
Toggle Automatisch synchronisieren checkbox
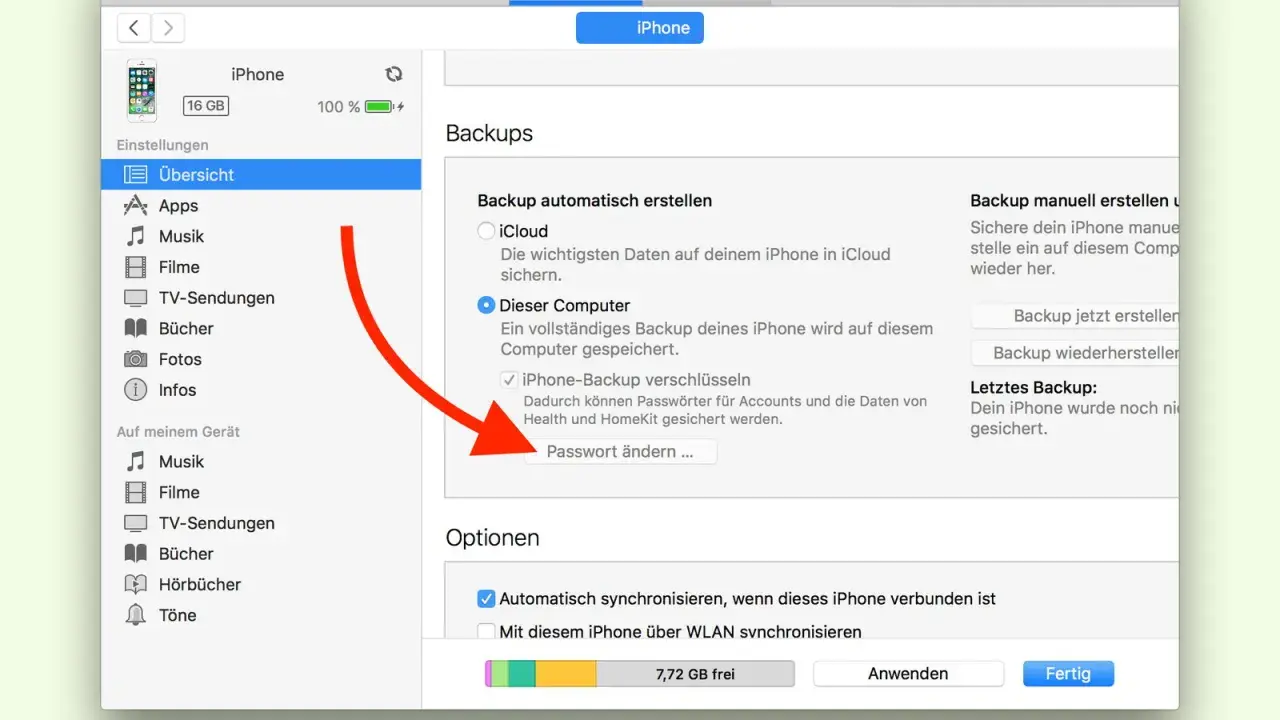[x=486, y=599]
